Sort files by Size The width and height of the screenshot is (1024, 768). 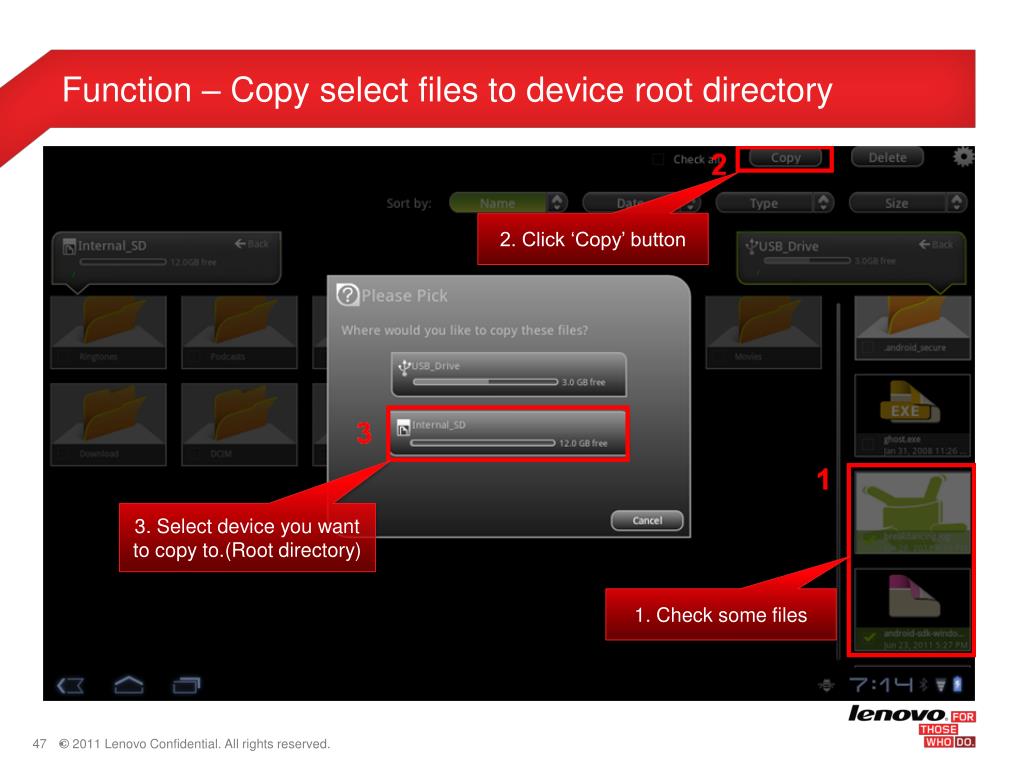point(898,202)
